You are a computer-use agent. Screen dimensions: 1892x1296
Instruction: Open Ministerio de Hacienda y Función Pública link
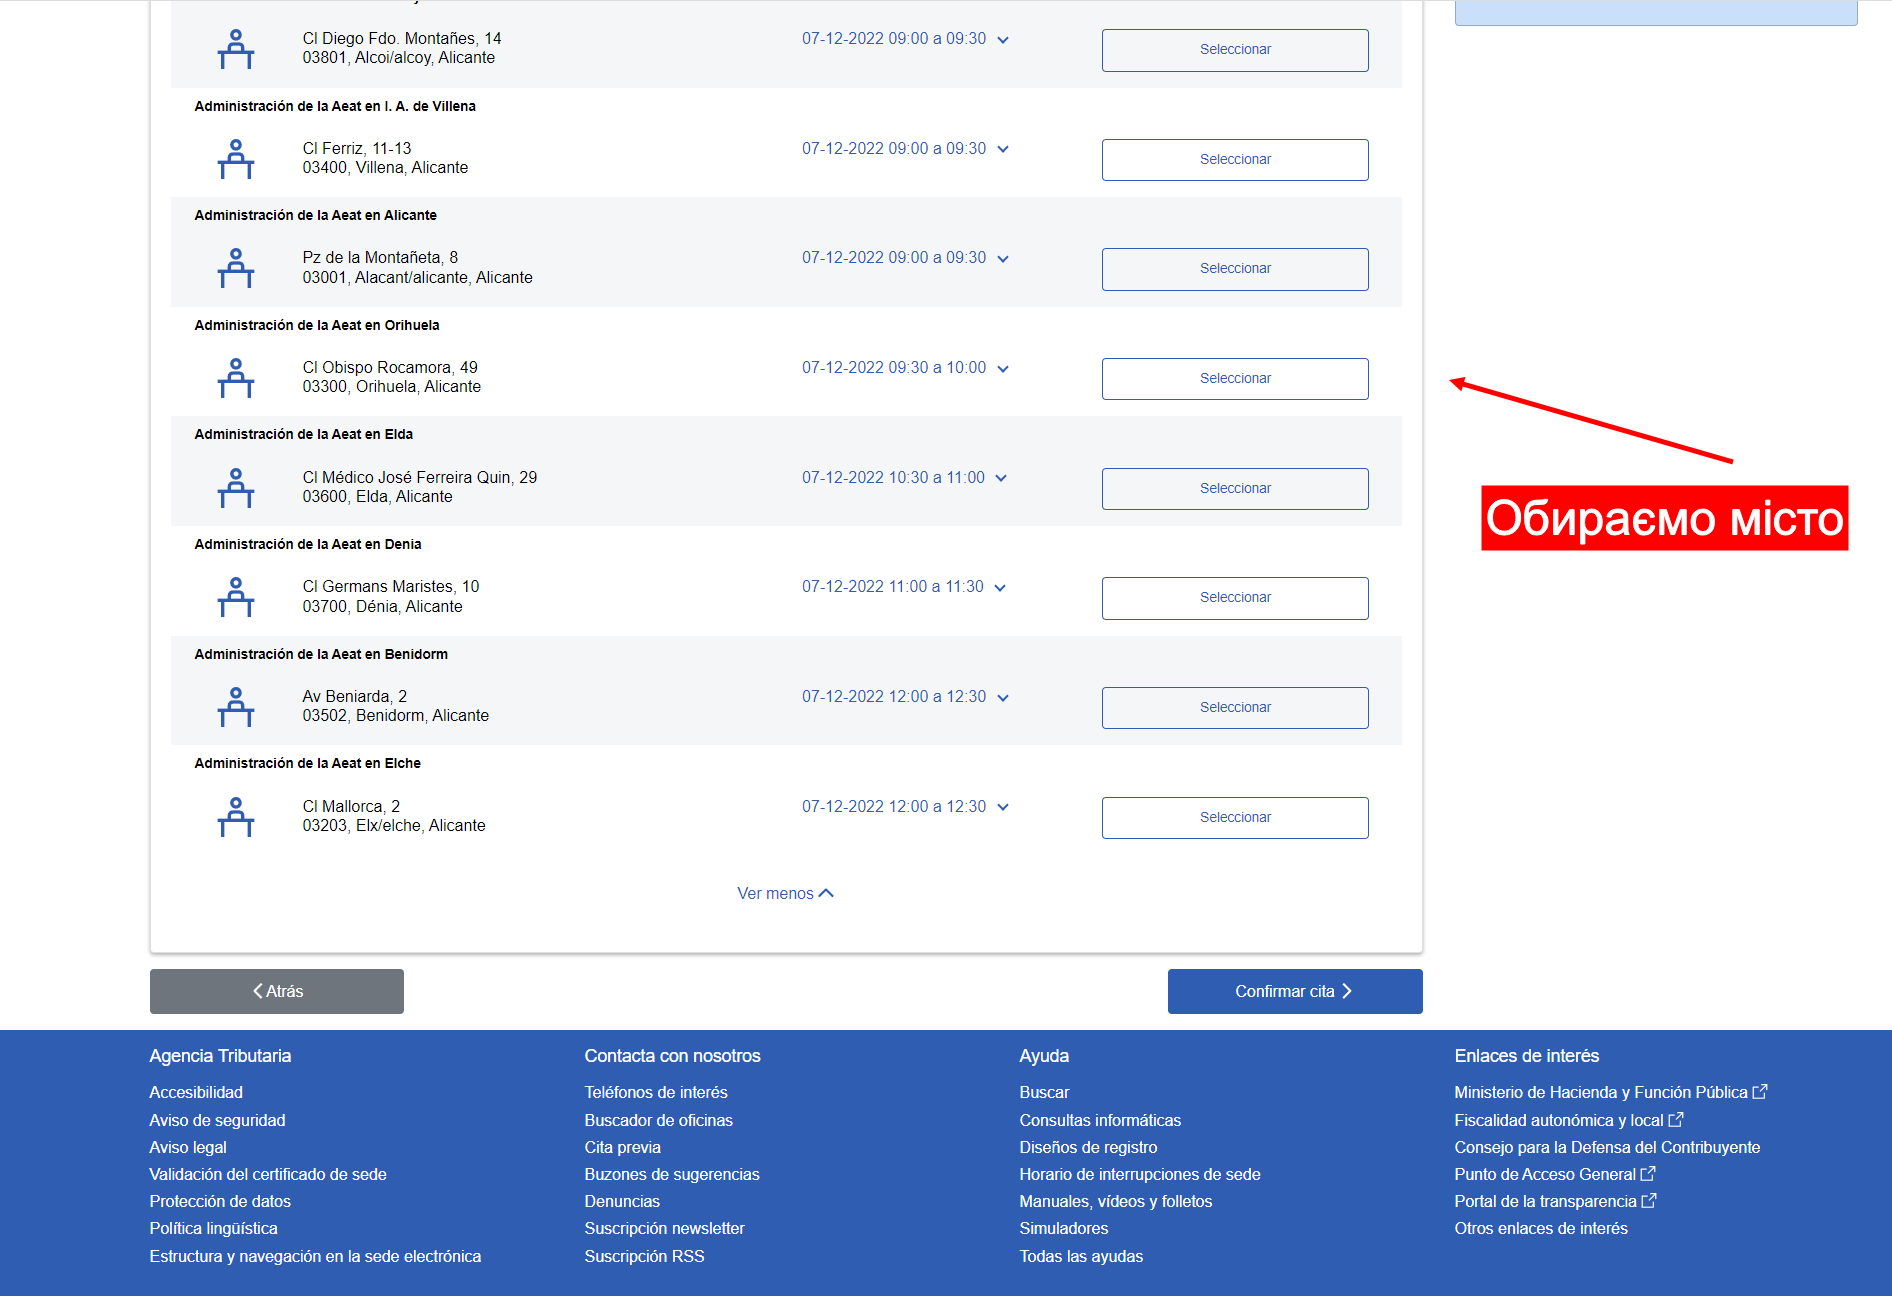1600,1092
